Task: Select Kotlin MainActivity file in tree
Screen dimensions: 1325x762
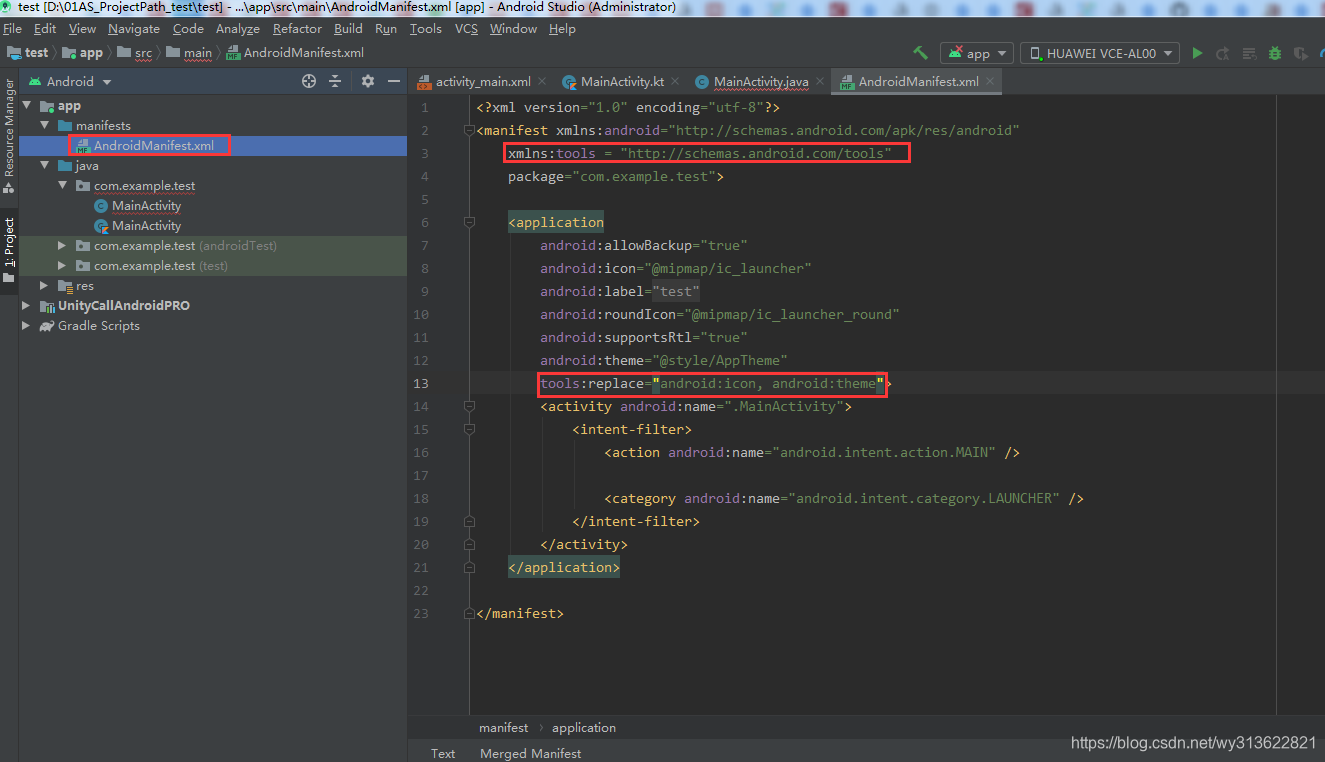Action: pyautogui.click(x=213, y=226)
